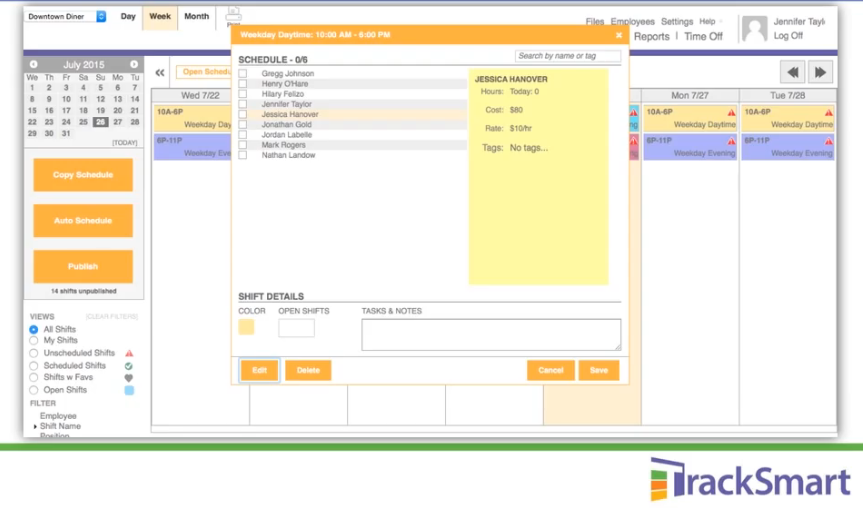Click the Print icon in the toolbar
Screen dimensions: 863x508
click(x=233, y=15)
